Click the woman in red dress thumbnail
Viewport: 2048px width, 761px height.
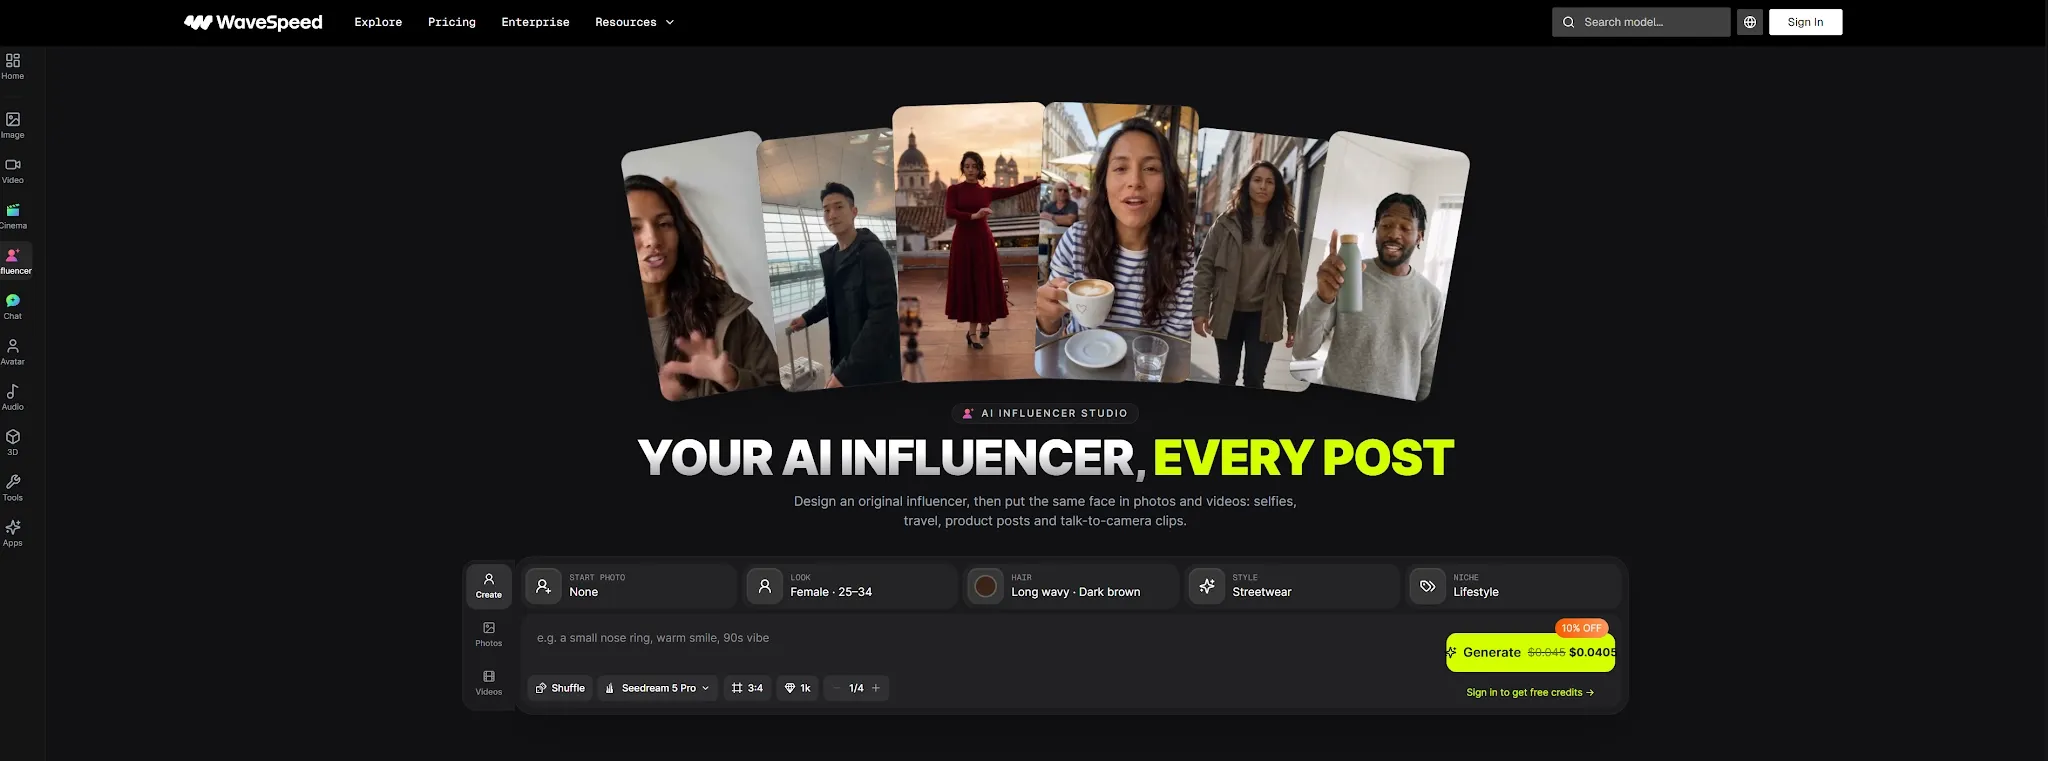point(968,242)
